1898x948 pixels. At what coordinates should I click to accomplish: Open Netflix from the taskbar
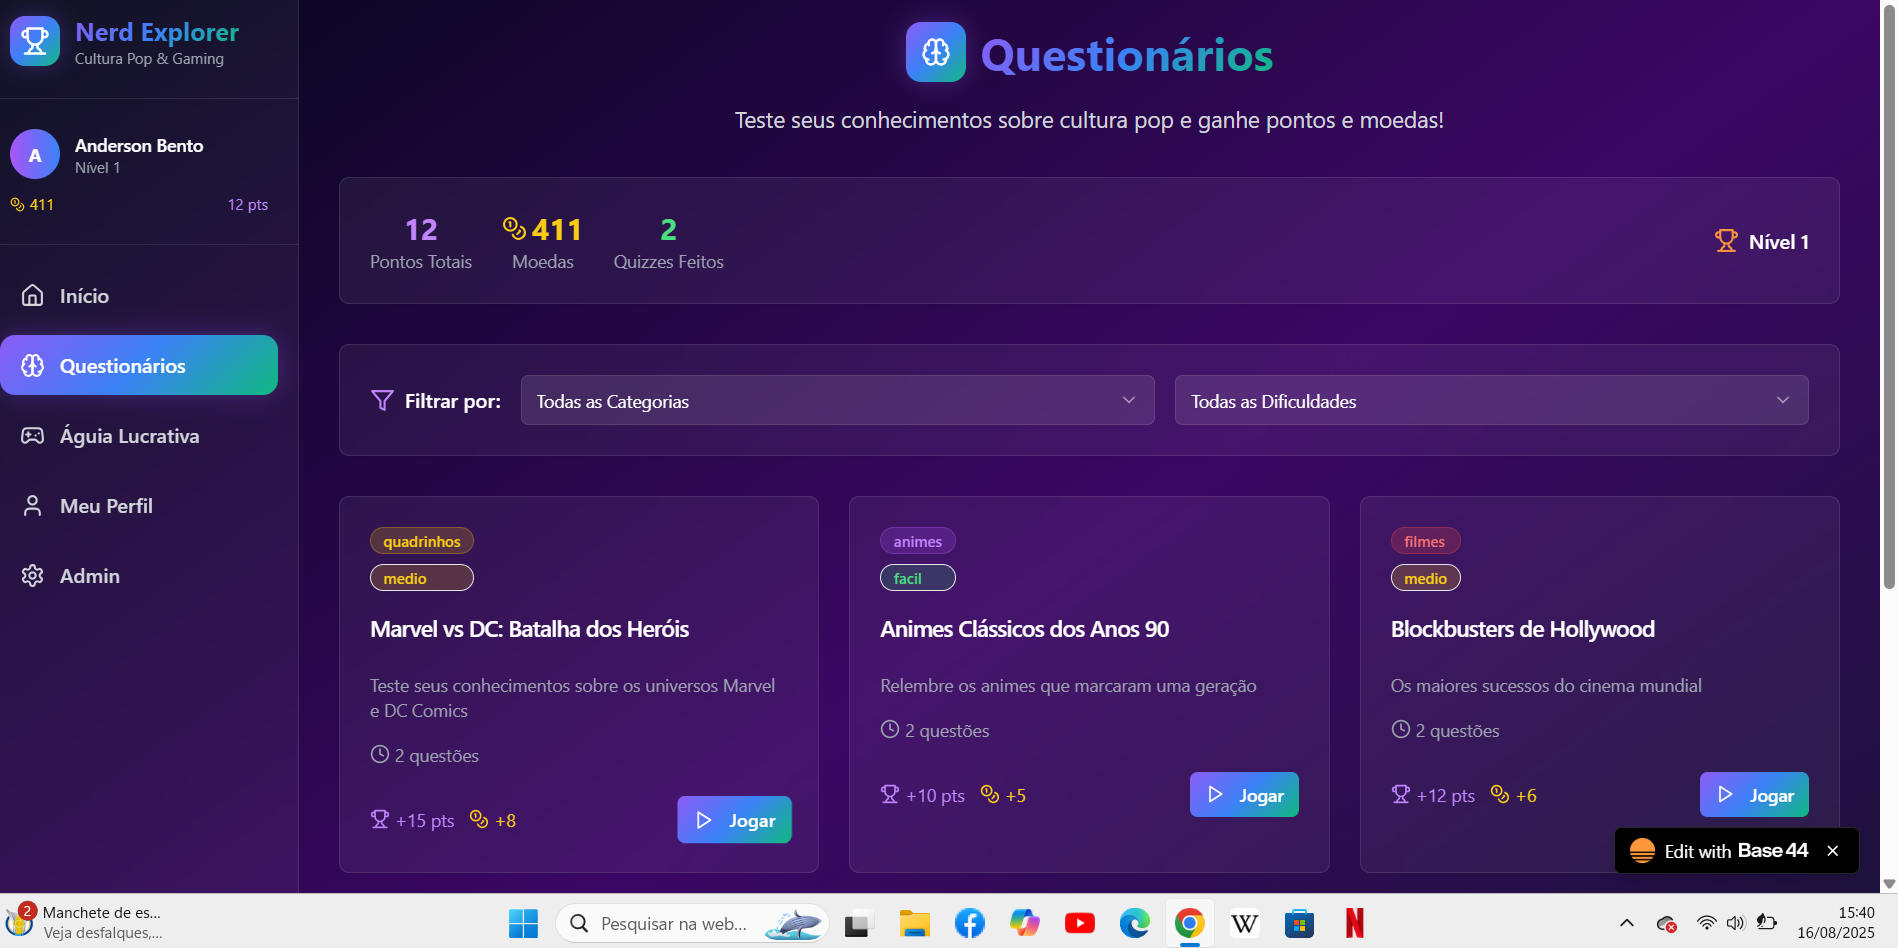[x=1354, y=923]
